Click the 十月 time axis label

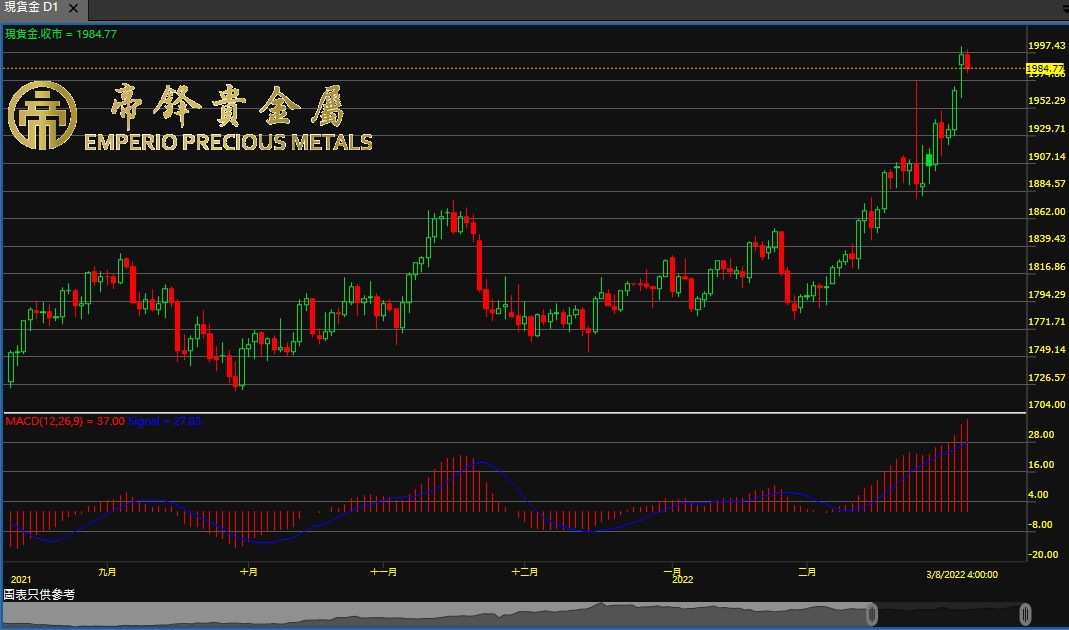click(x=249, y=572)
